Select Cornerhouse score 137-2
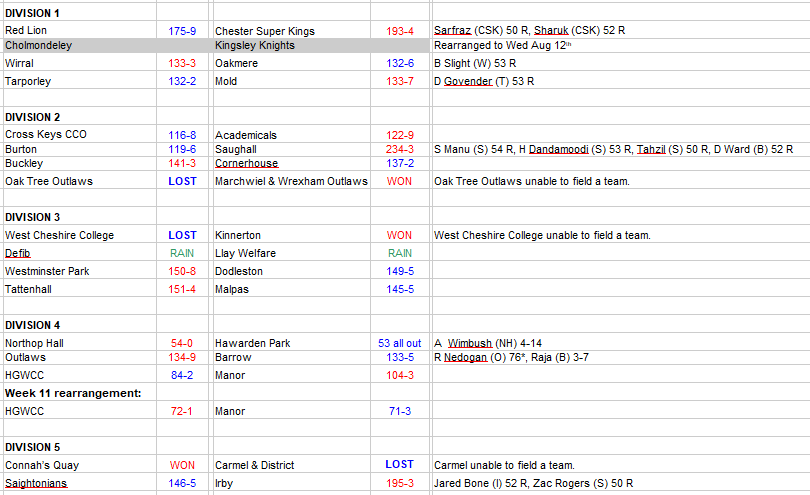The width and height of the screenshot is (810, 495). [x=400, y=163]
